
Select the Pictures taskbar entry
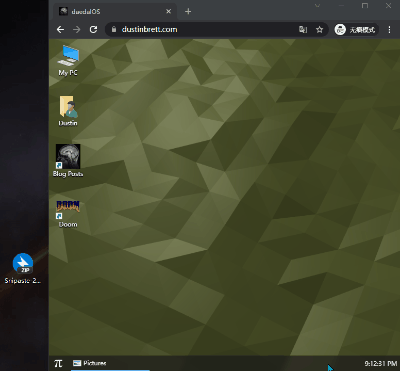110,363
